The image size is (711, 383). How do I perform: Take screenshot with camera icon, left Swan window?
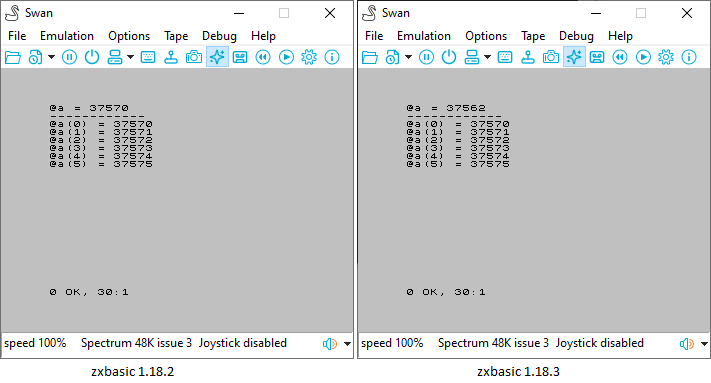pos(194,57)
